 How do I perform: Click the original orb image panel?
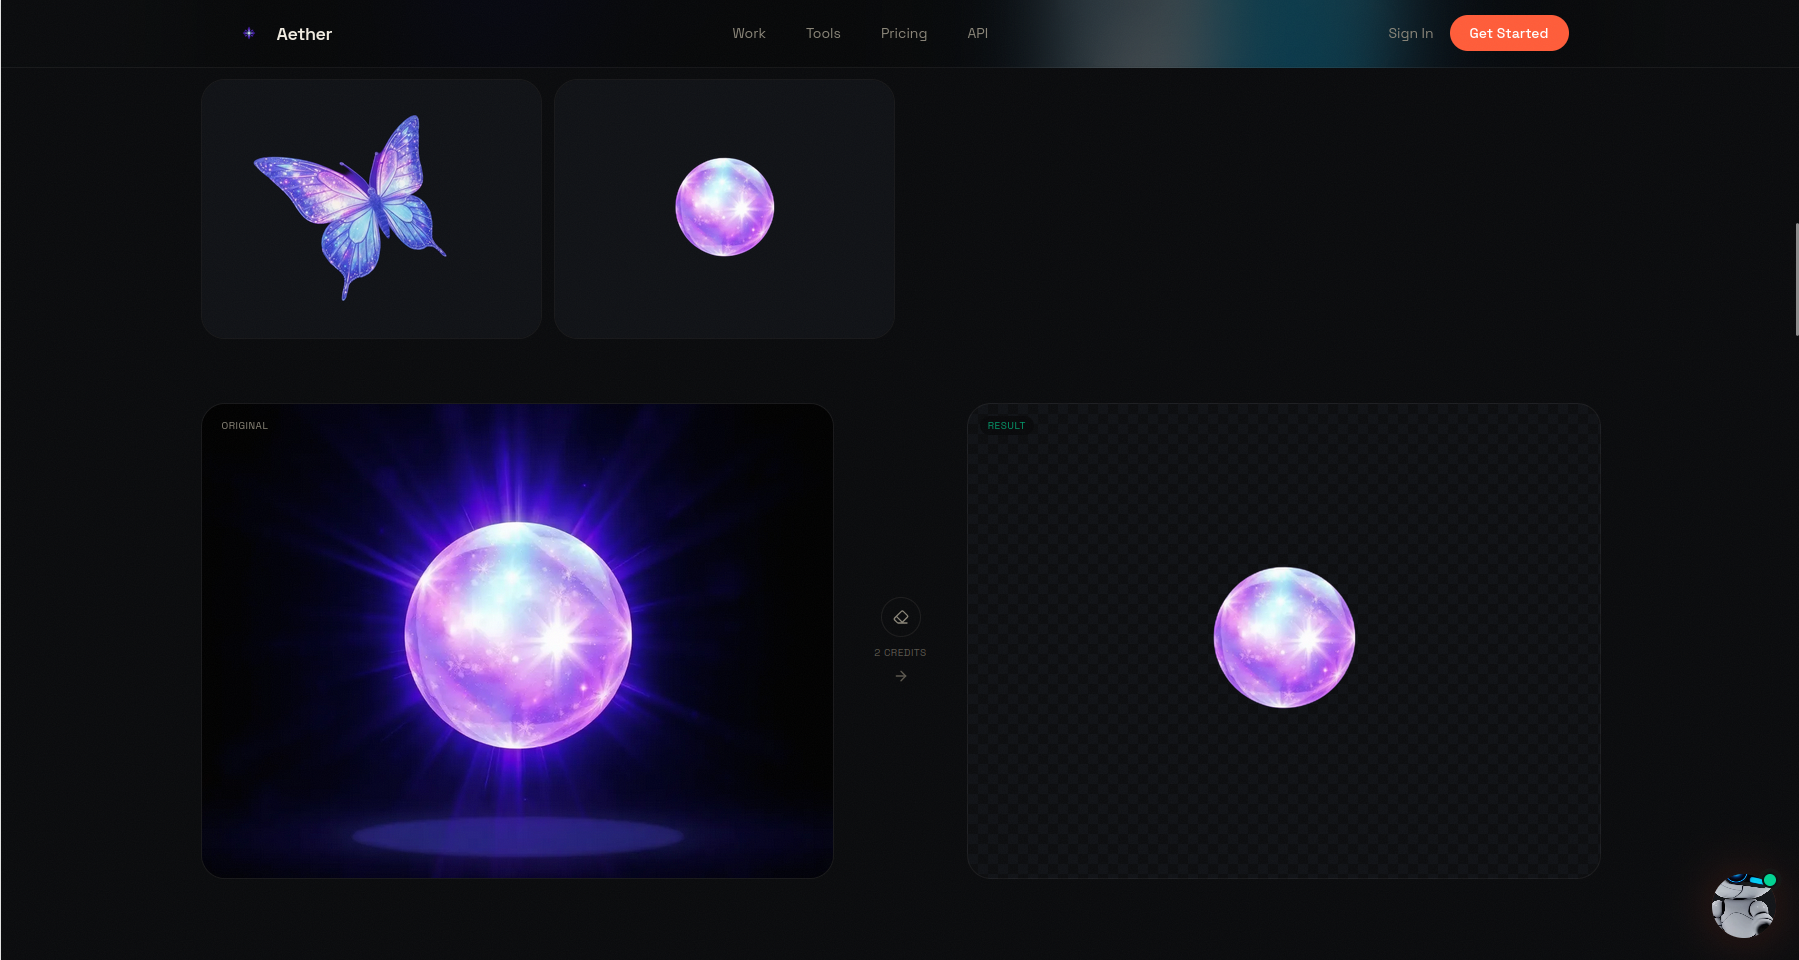517,640
